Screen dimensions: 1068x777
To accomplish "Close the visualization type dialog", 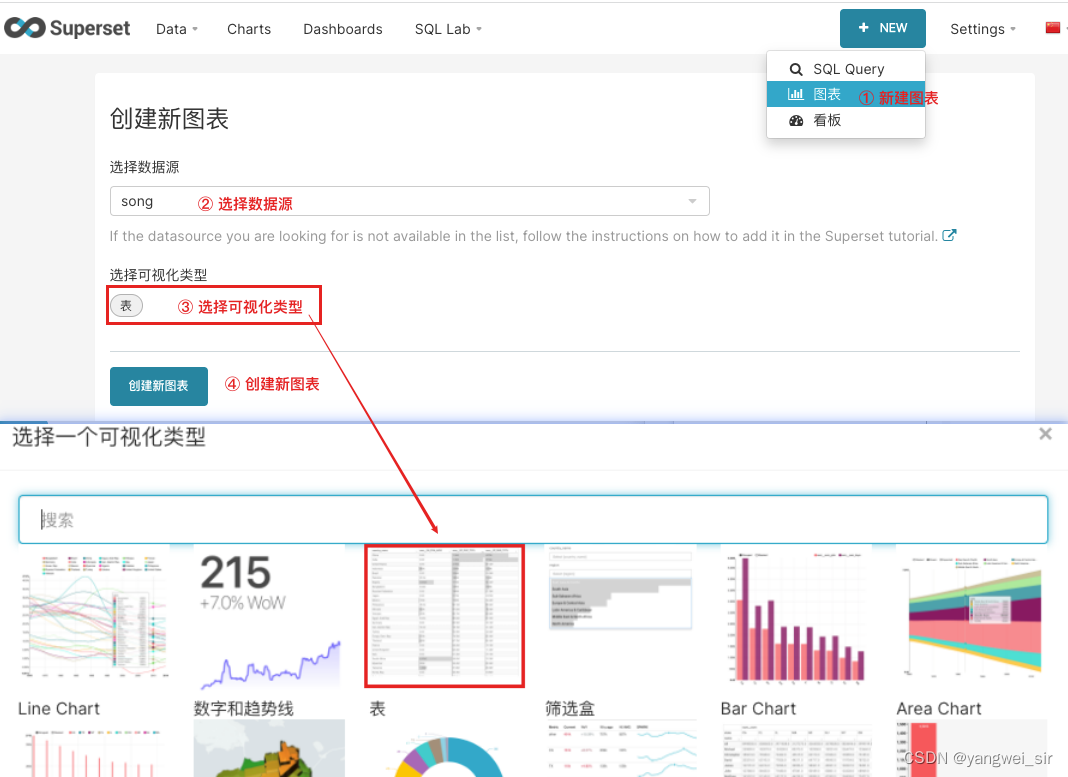I will pos(1045,434).
